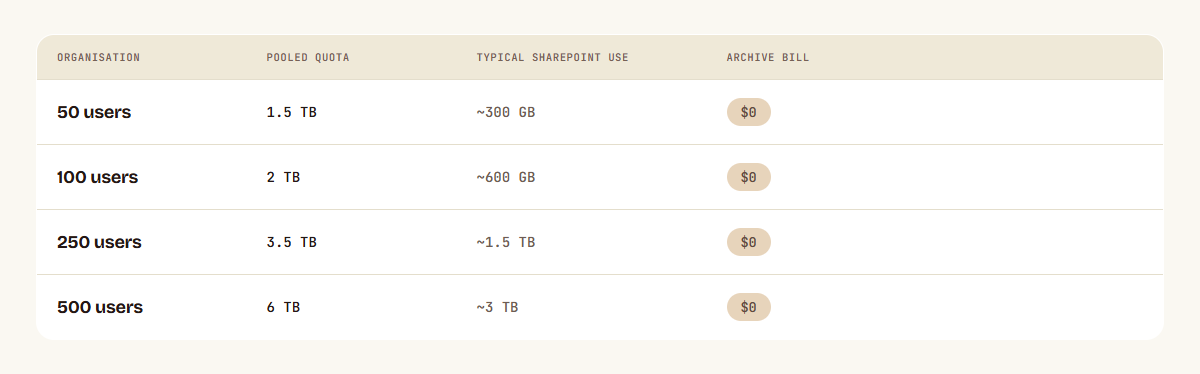Click the 3.5 TB quota value
This screenshot has height=374, width=1200.
point(291,242)
